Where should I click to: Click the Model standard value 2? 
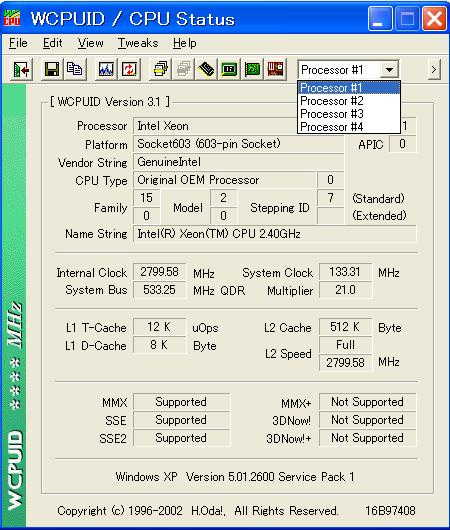[223, 198]
